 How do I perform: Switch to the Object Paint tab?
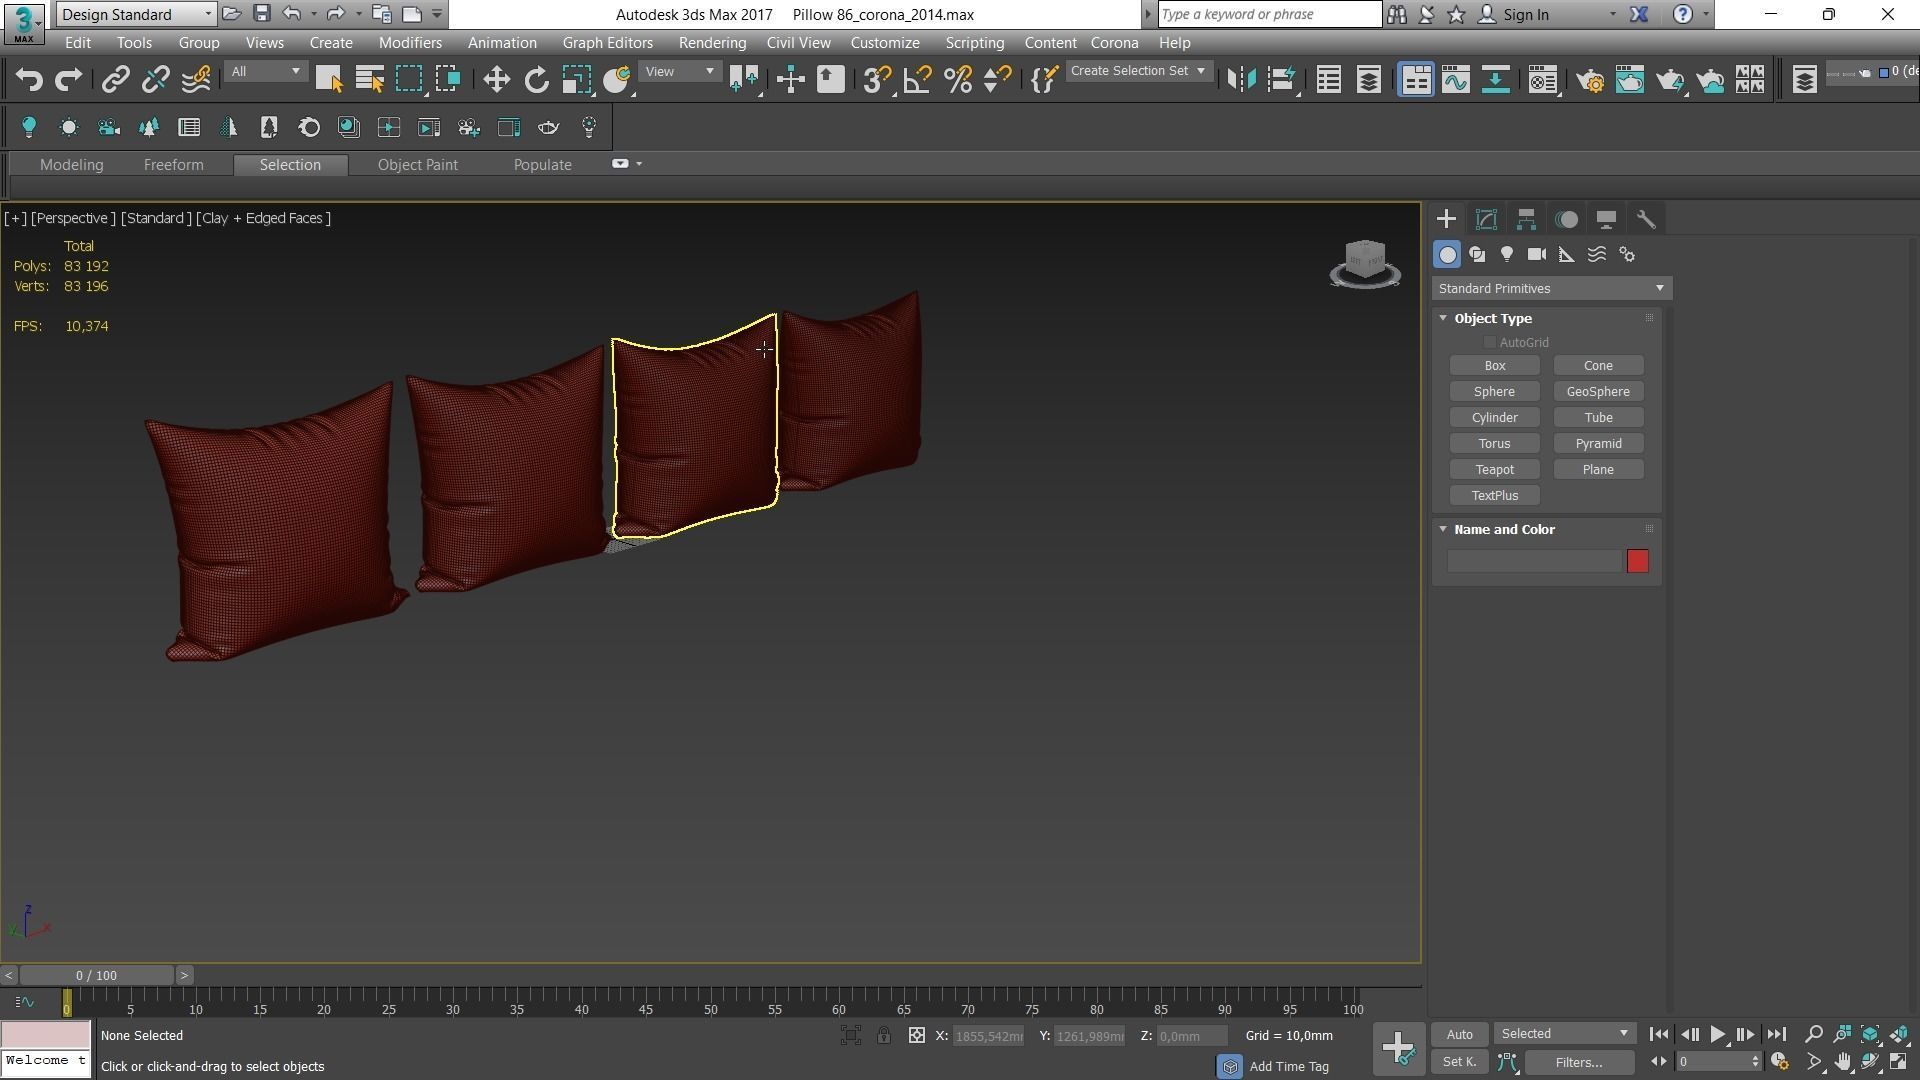click(417, 165)
